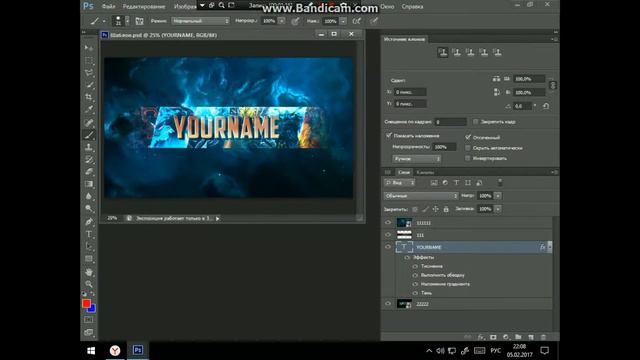Select the Path Selection tool
Screen dimensions: 640x360
89,246
